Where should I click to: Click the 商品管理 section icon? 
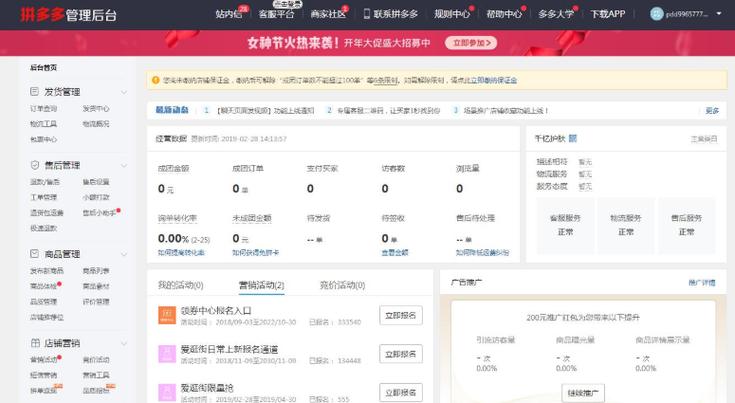(35, 254)
